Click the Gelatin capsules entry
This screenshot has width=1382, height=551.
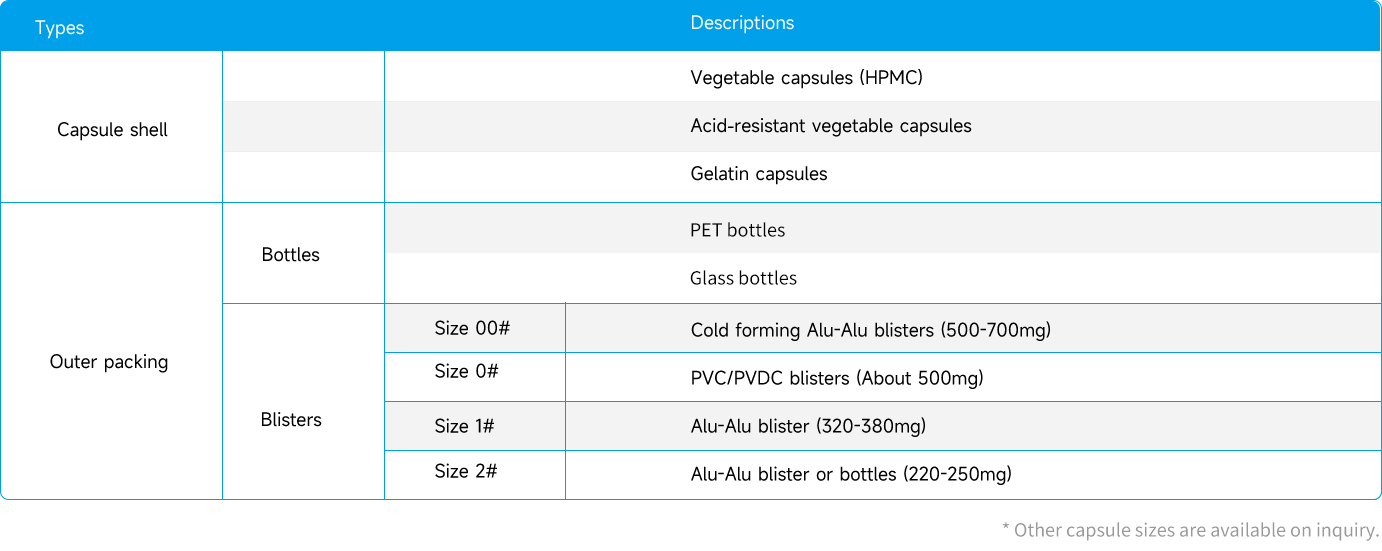click(x=759, y=174)
